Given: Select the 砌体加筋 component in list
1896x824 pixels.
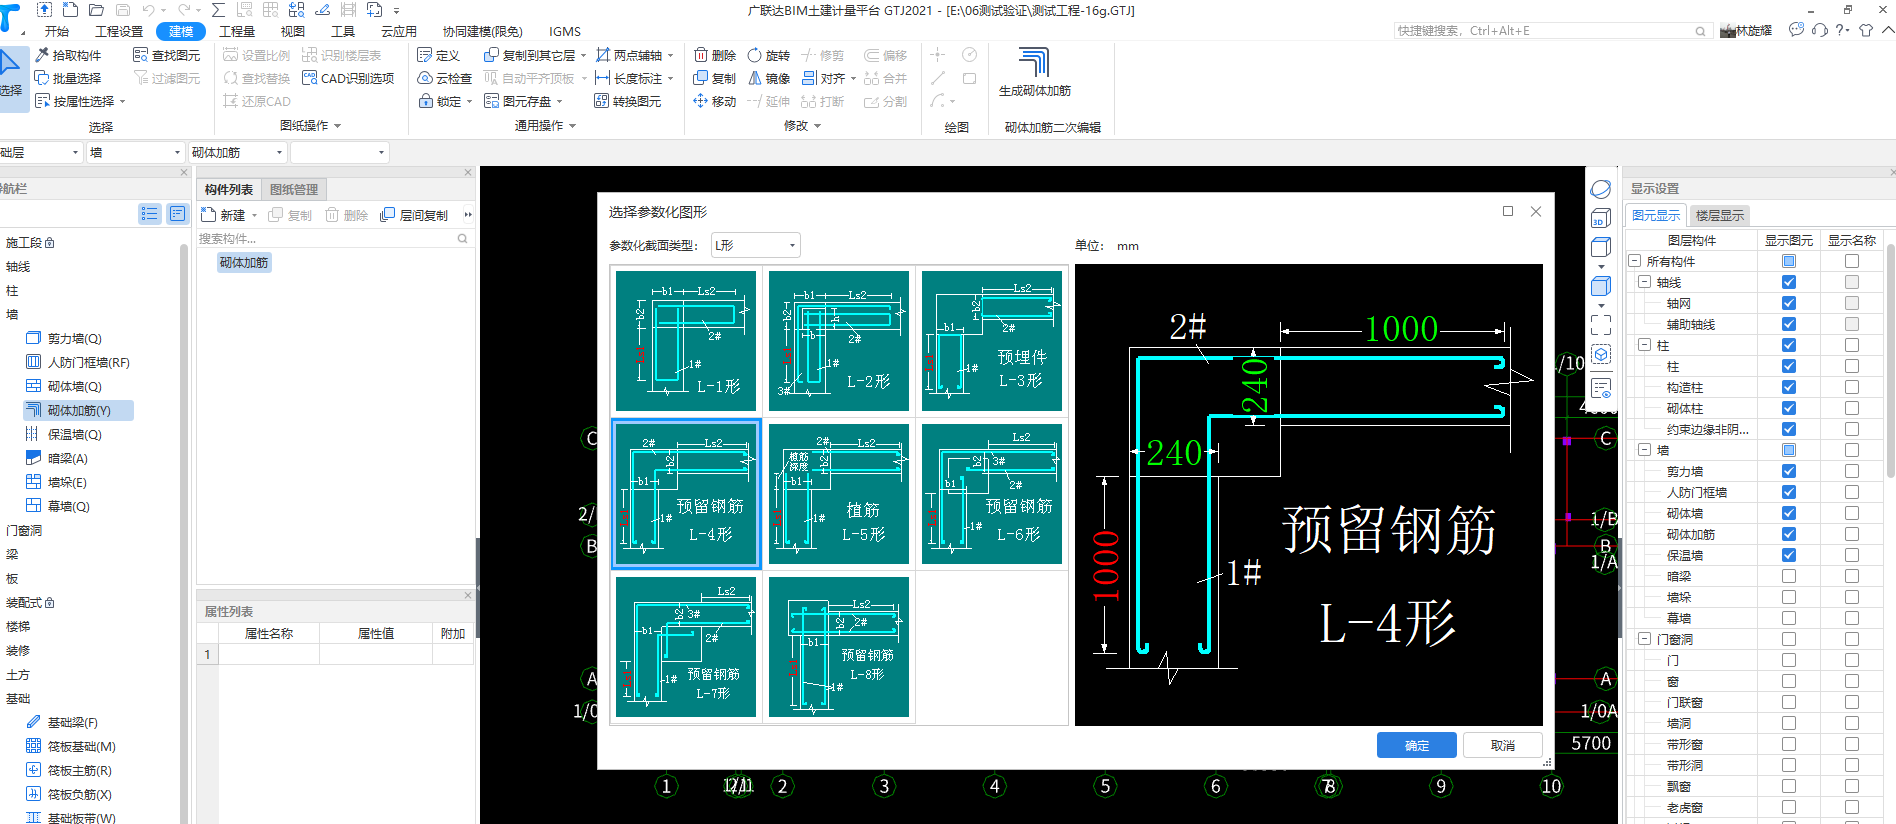Looking at the screenshot, I should 244,262.
